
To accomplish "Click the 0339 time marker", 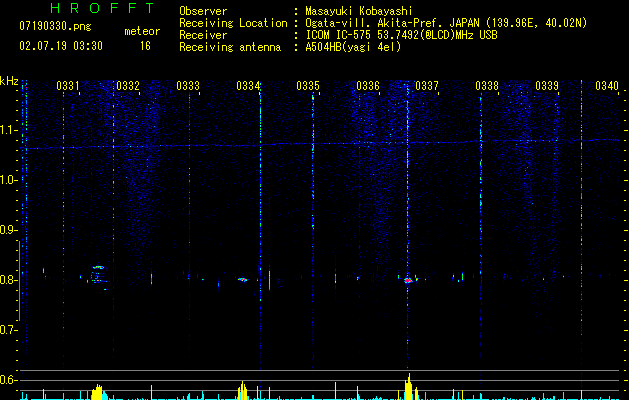I will pos(547,86).
